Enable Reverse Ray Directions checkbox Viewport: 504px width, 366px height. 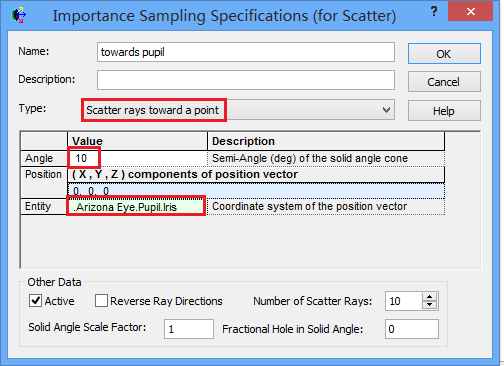(x=101, y=301)
